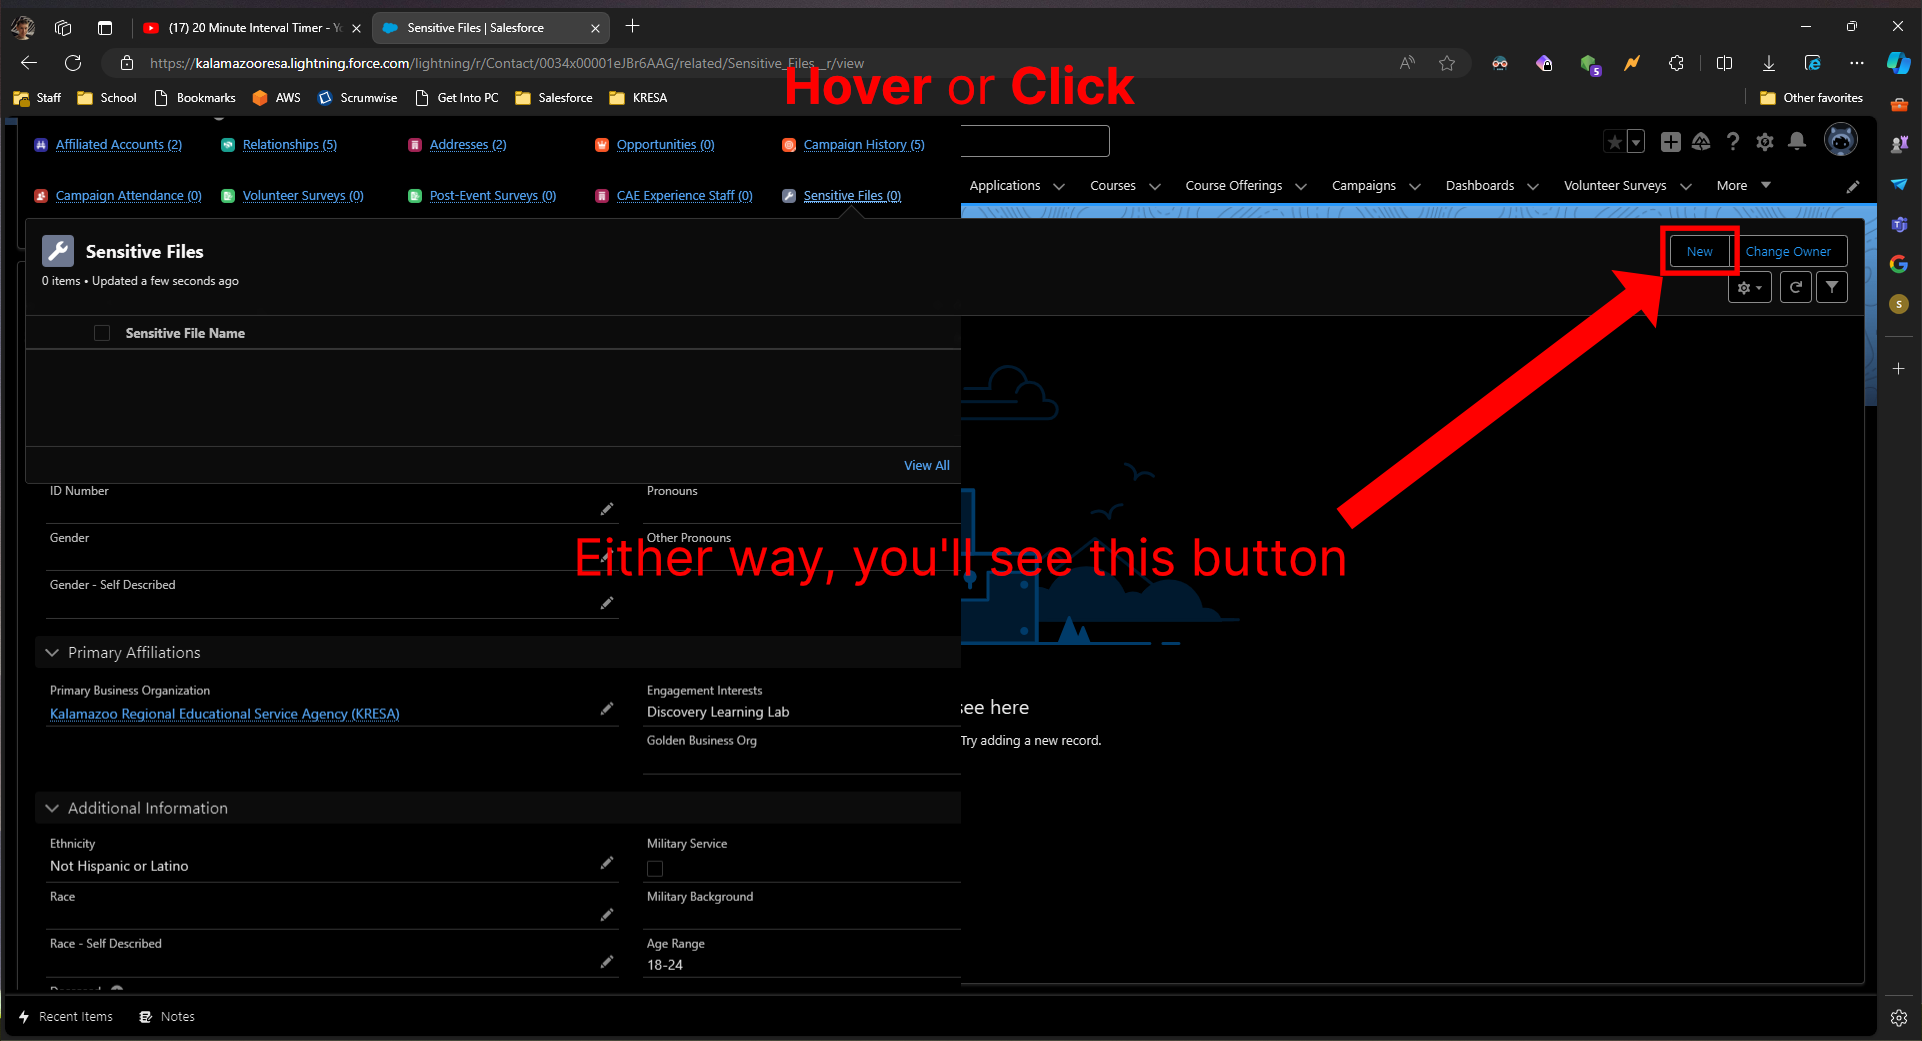This screenshot has height=1041, width=1922.
Task: Open the Campaigns tab
Action: 1363,186
